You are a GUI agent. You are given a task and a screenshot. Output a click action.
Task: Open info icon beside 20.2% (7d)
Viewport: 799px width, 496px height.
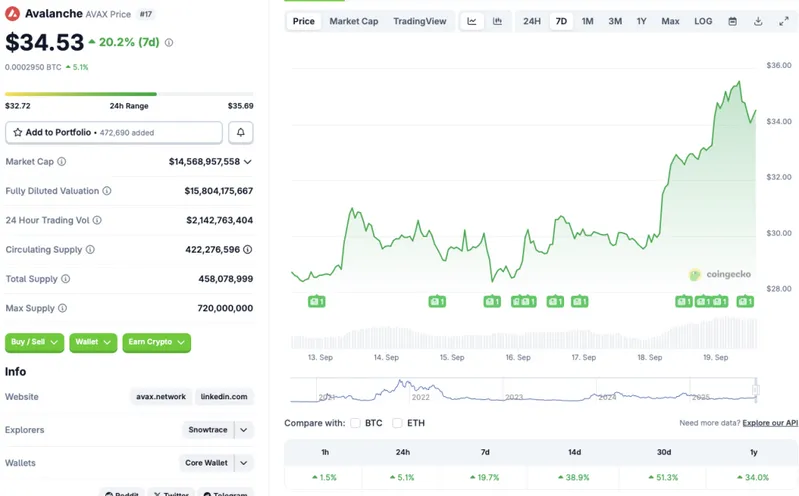click(x=169, y=43)
